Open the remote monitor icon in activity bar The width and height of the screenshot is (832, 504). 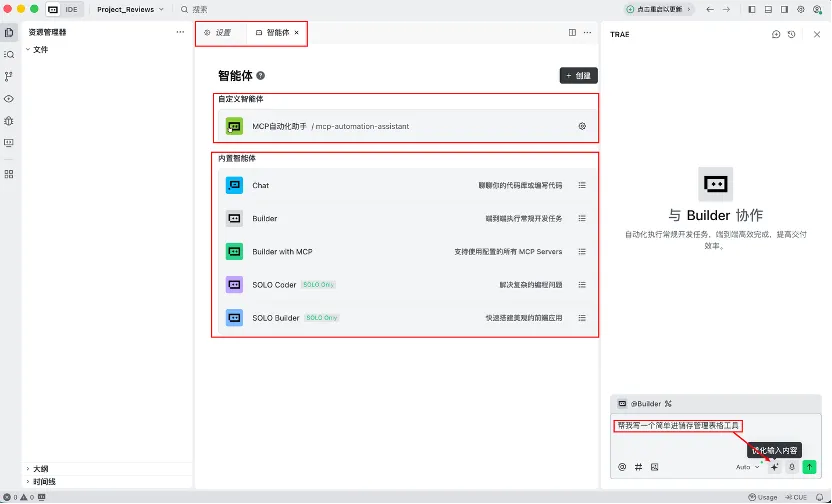click(x=9, y=143)
